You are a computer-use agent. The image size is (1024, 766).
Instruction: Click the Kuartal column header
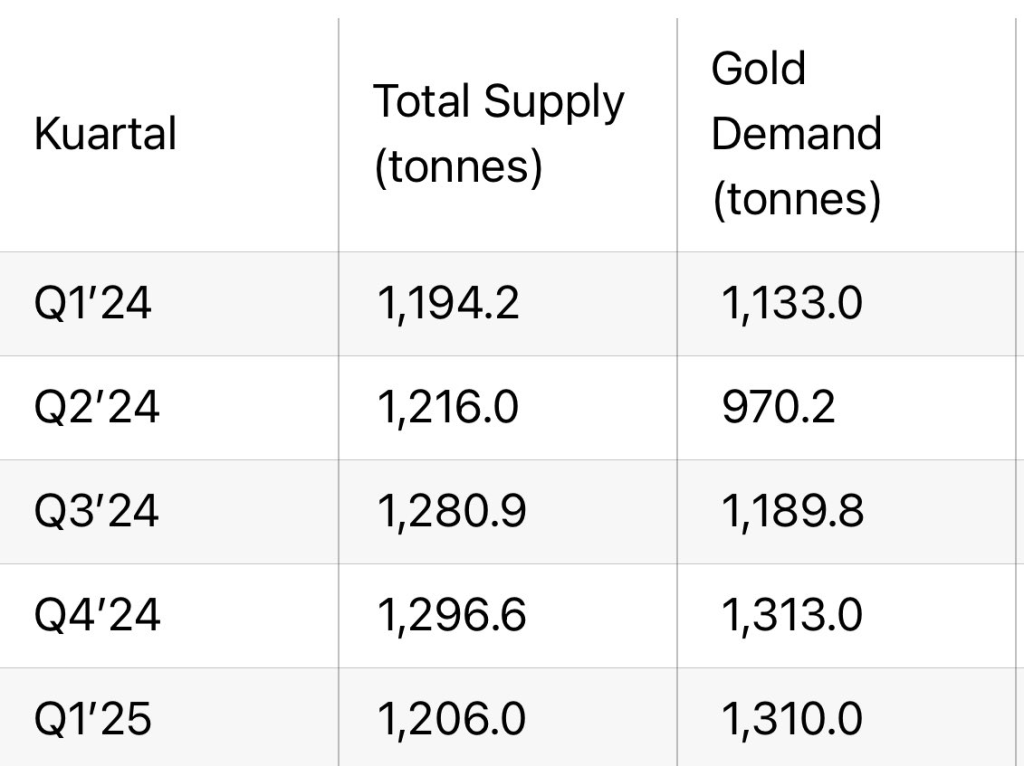point(105,134)
